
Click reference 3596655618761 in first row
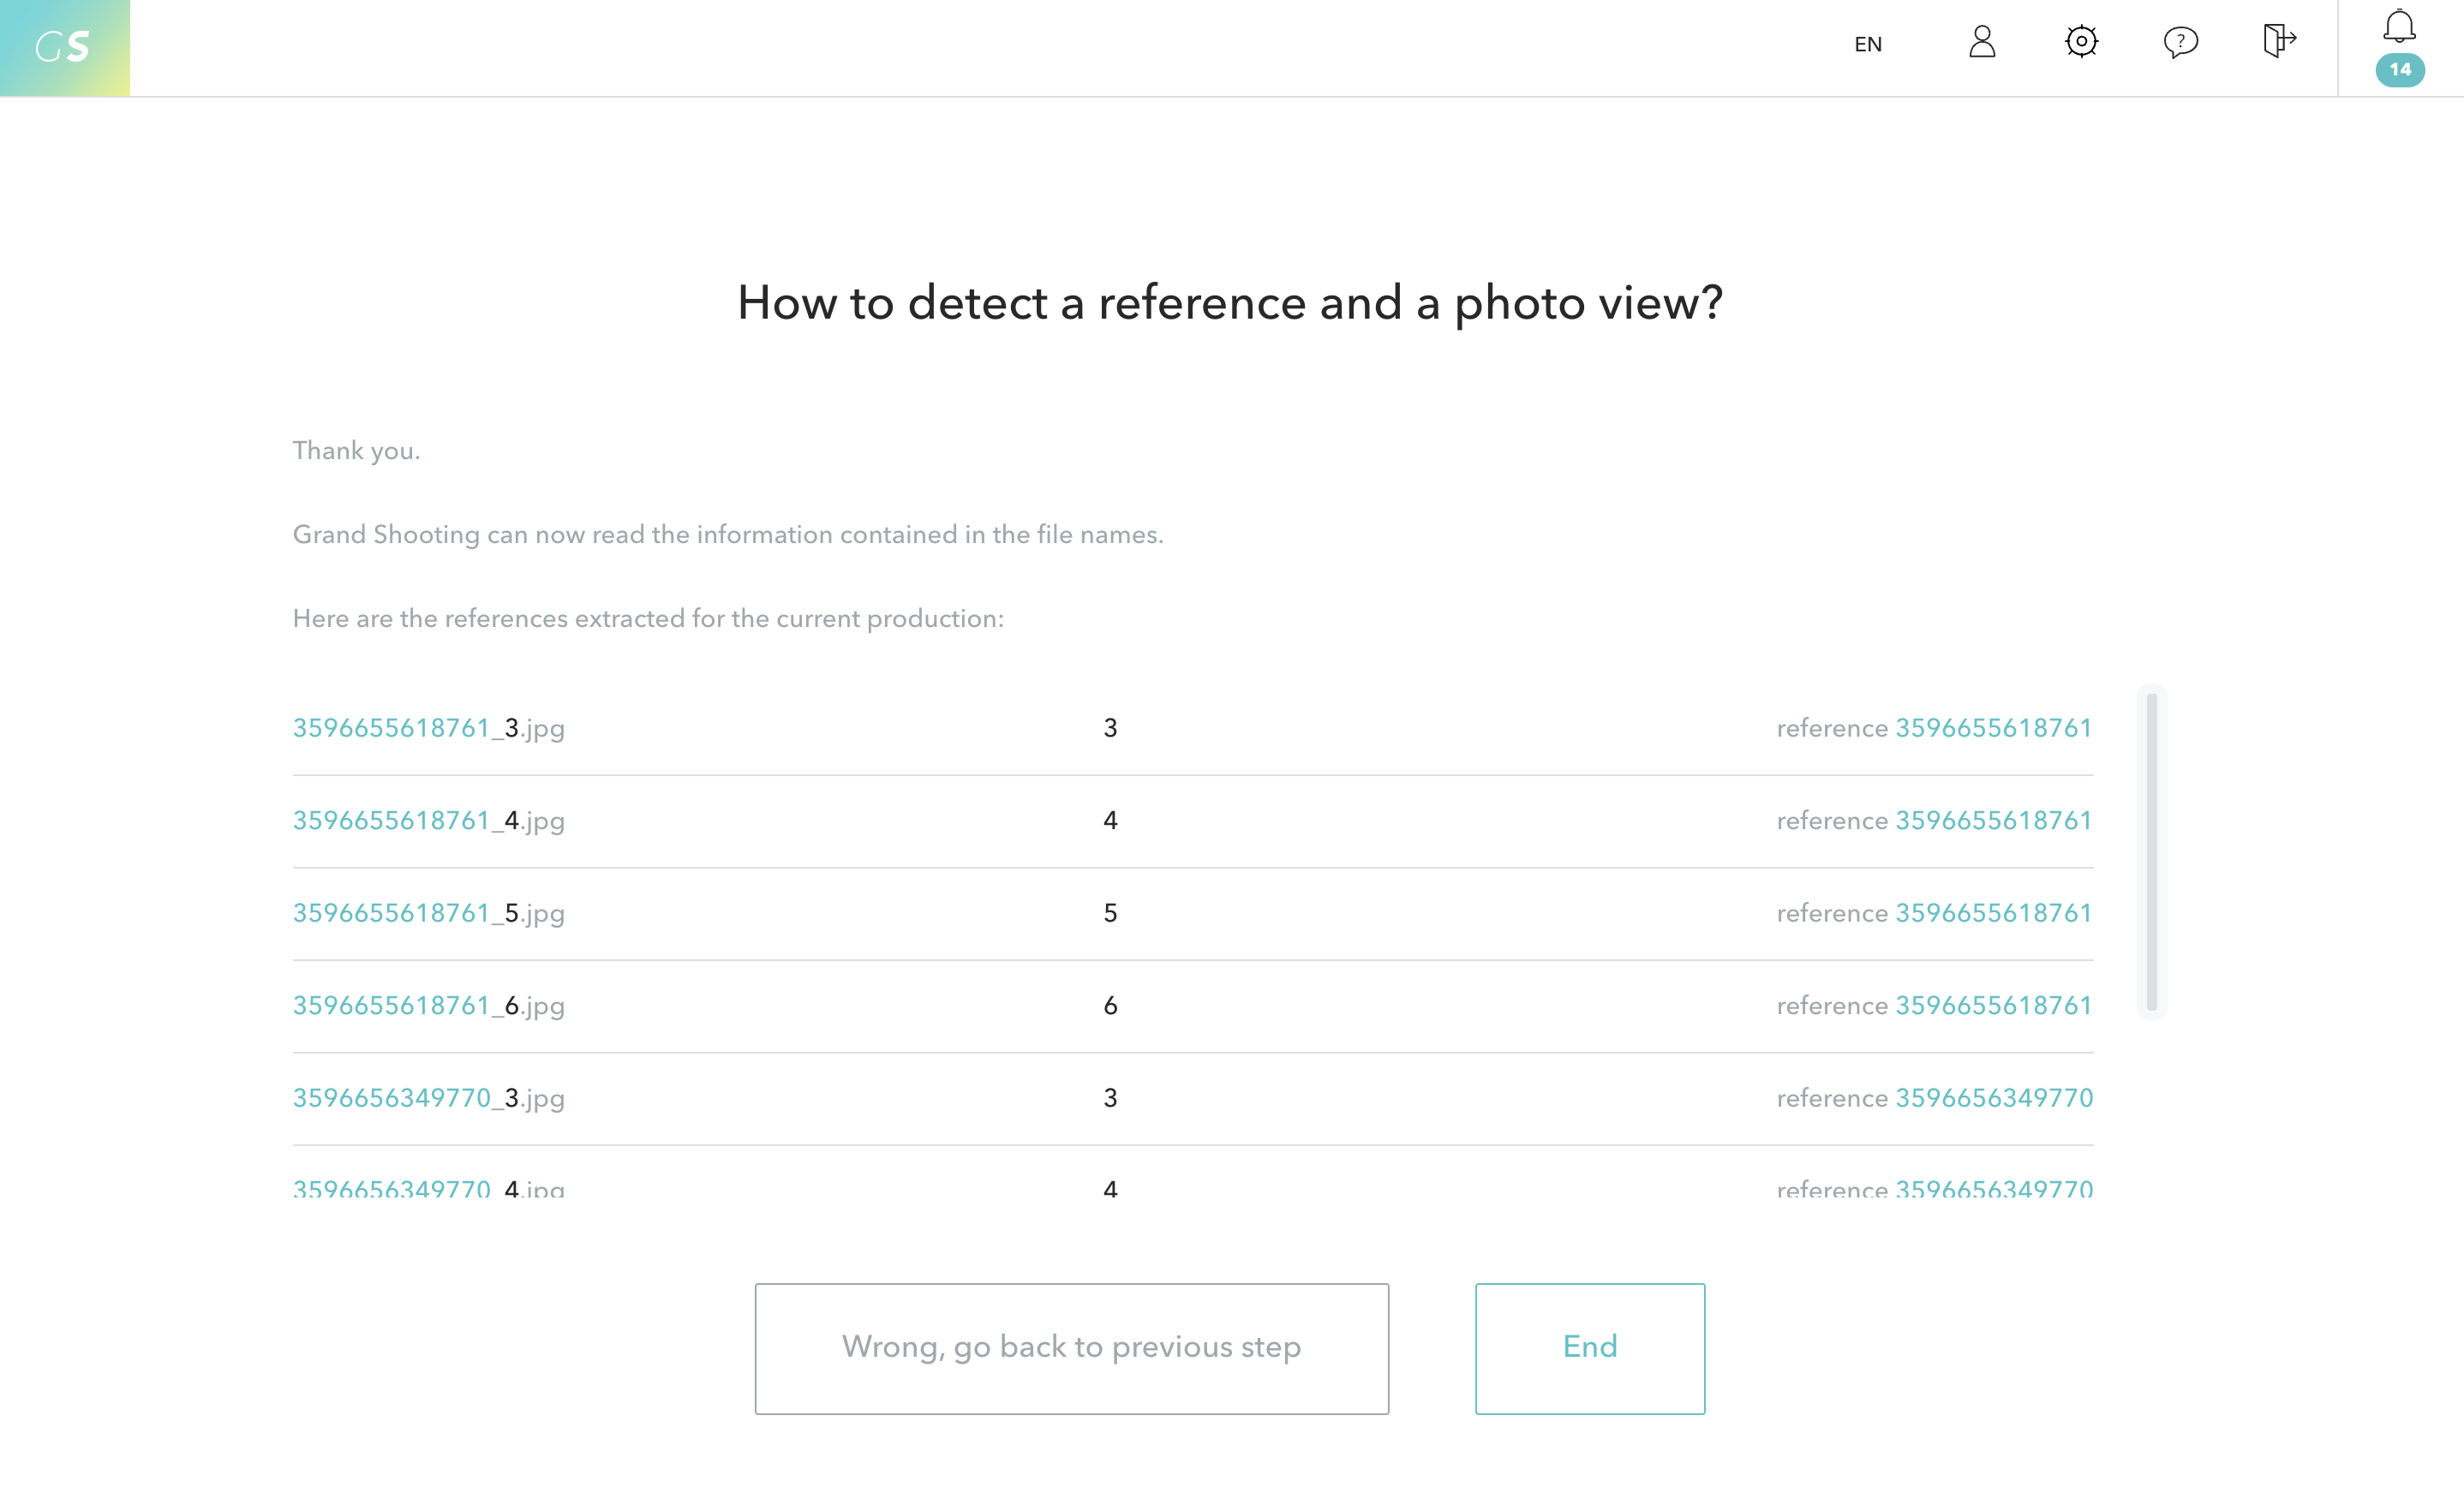pyautogui.click(x=1993, y=728)
